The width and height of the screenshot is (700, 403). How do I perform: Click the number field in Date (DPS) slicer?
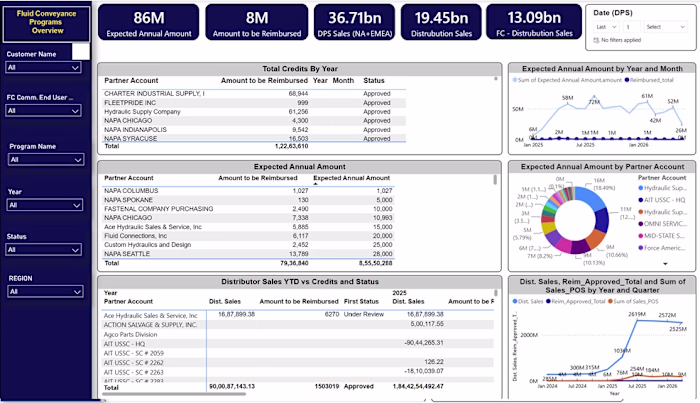pos(631,27)
